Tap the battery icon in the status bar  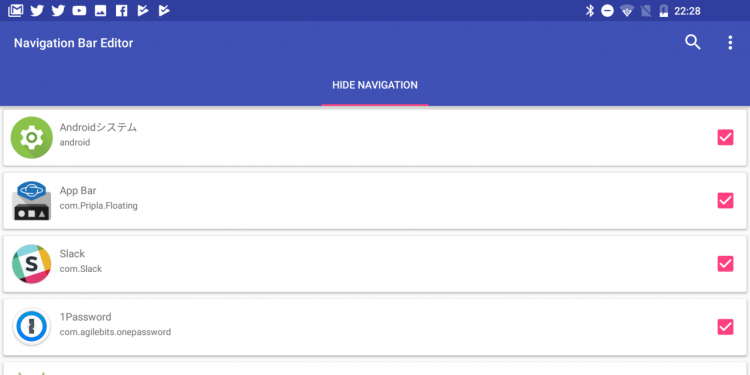tap(663, 11)
